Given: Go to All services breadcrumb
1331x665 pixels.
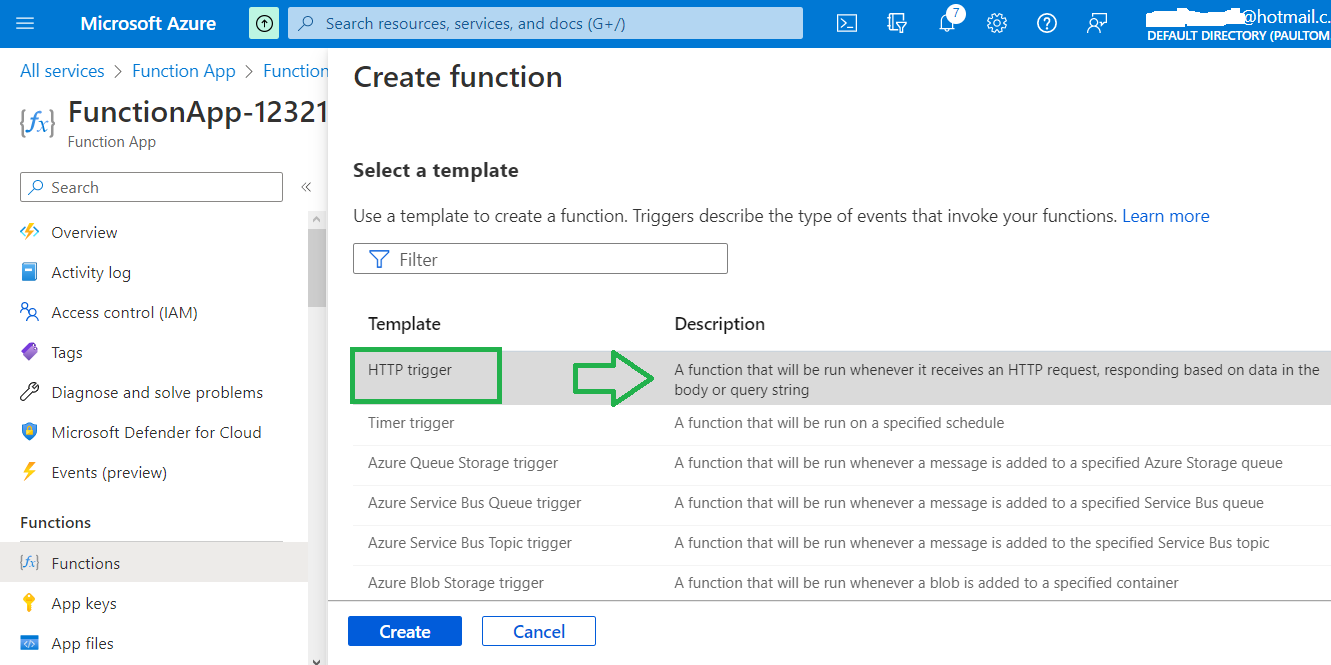Looking at the screenshot, I should tap(62, 71).
